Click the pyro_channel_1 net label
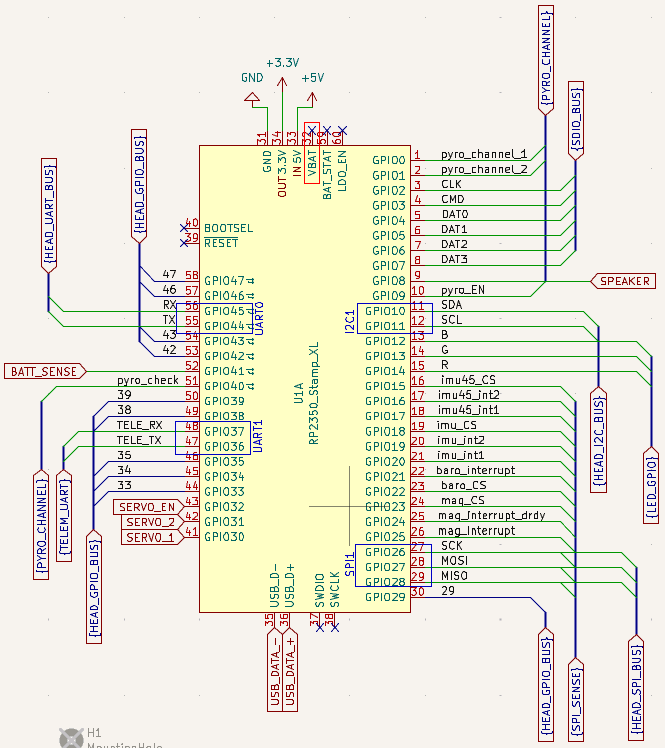665x748 pixels. 484,154
